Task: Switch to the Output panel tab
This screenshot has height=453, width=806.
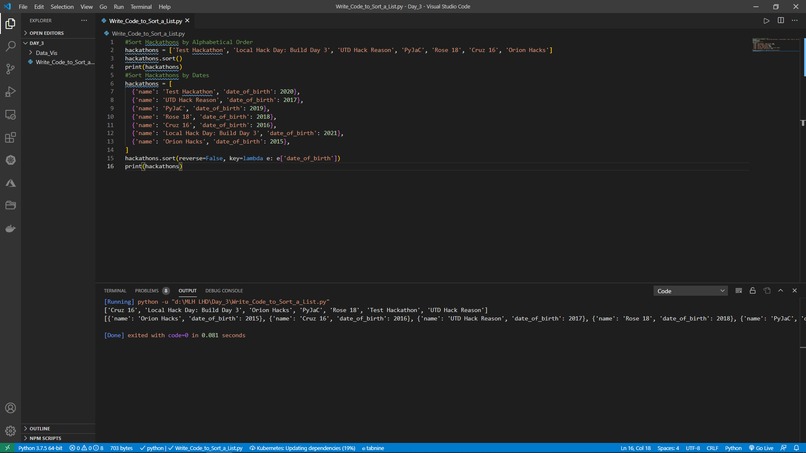Action: click(187, 291)
